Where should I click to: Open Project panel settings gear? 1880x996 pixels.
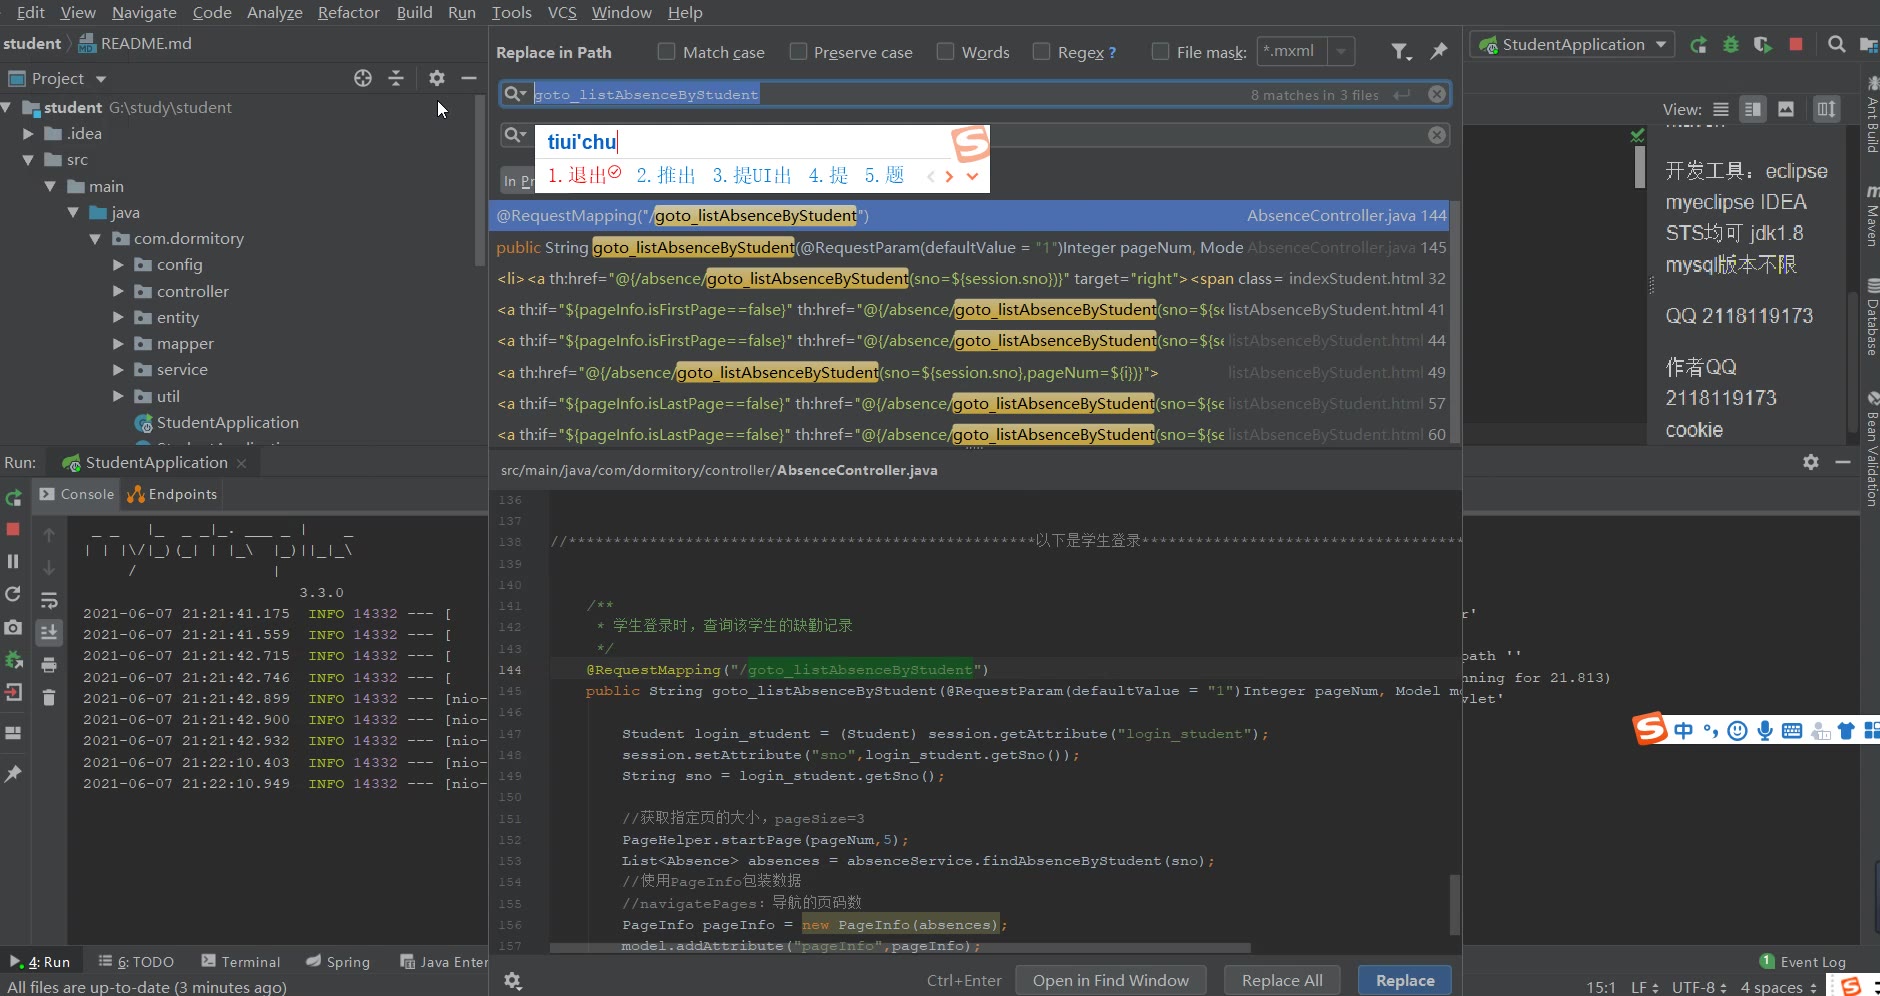[437, 78]
